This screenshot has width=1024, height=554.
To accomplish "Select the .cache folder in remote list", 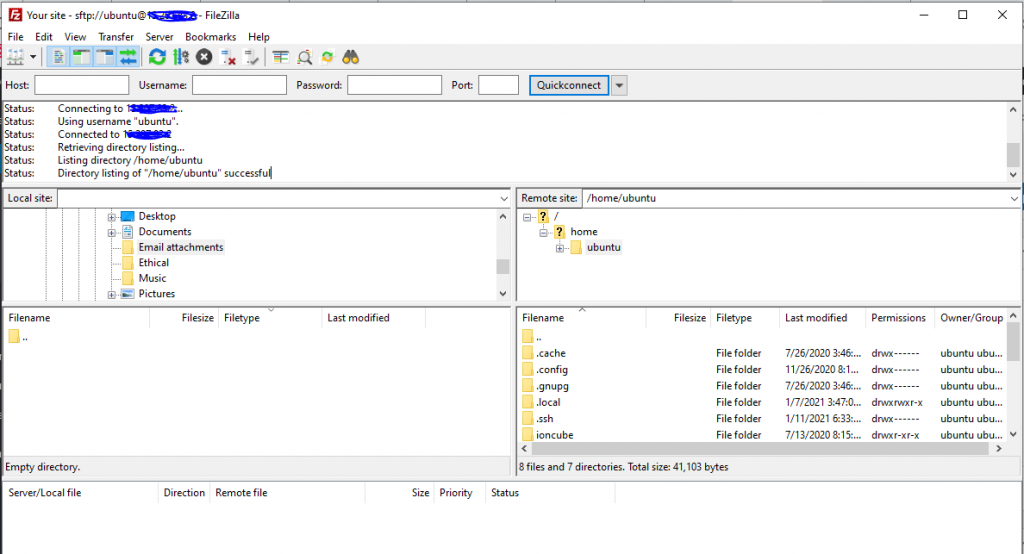I will click(x=551, y=353).
